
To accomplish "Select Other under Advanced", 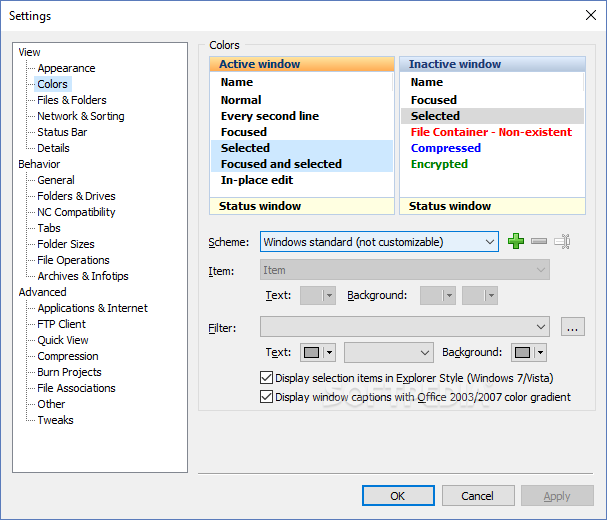I will (x=51, y=404).
